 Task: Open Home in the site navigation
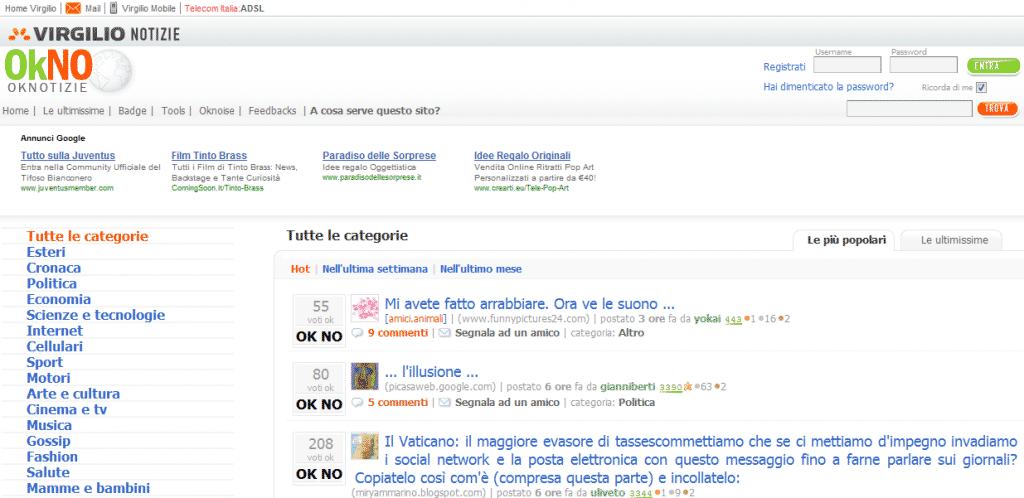click(x=16, y=111)
